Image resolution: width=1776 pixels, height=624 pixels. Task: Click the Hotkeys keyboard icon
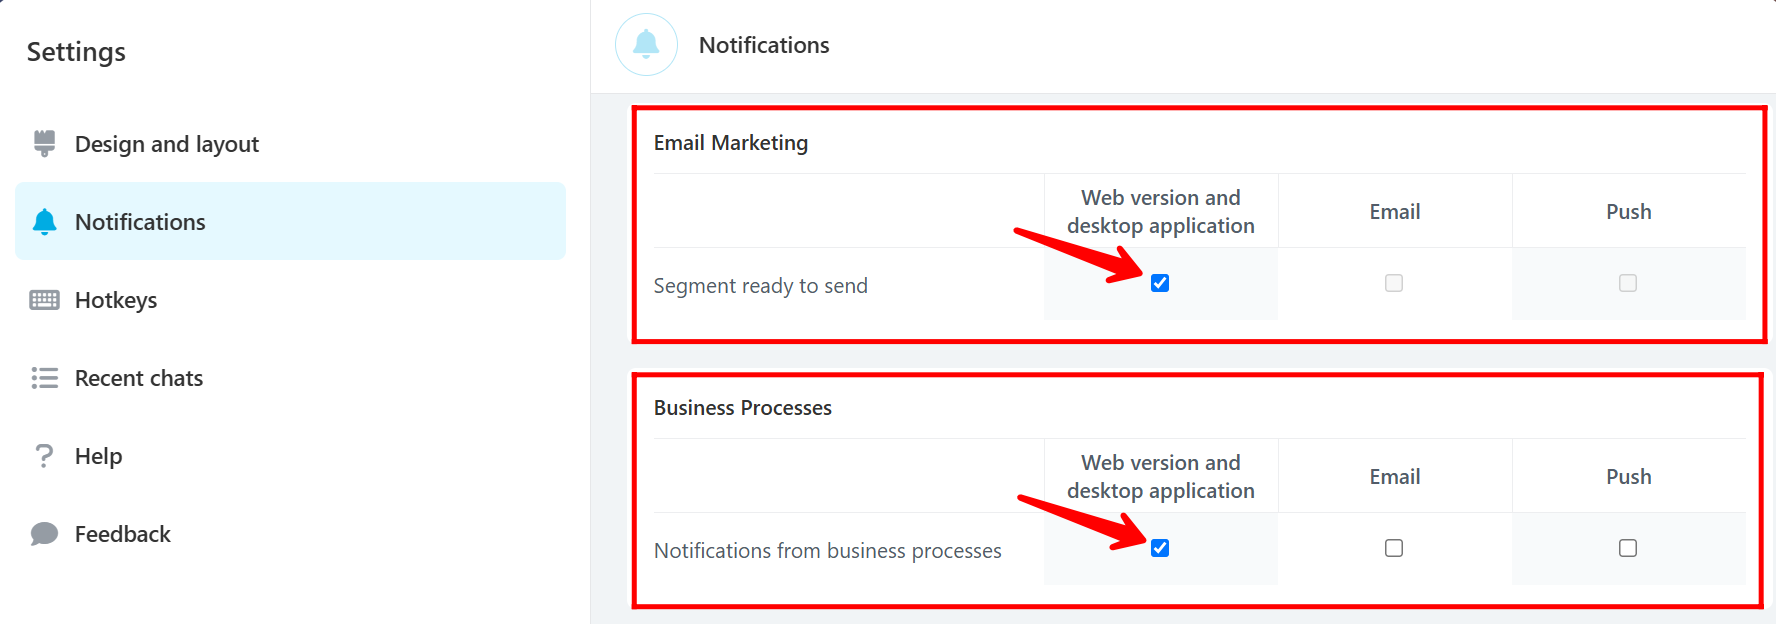click(44, 300)
